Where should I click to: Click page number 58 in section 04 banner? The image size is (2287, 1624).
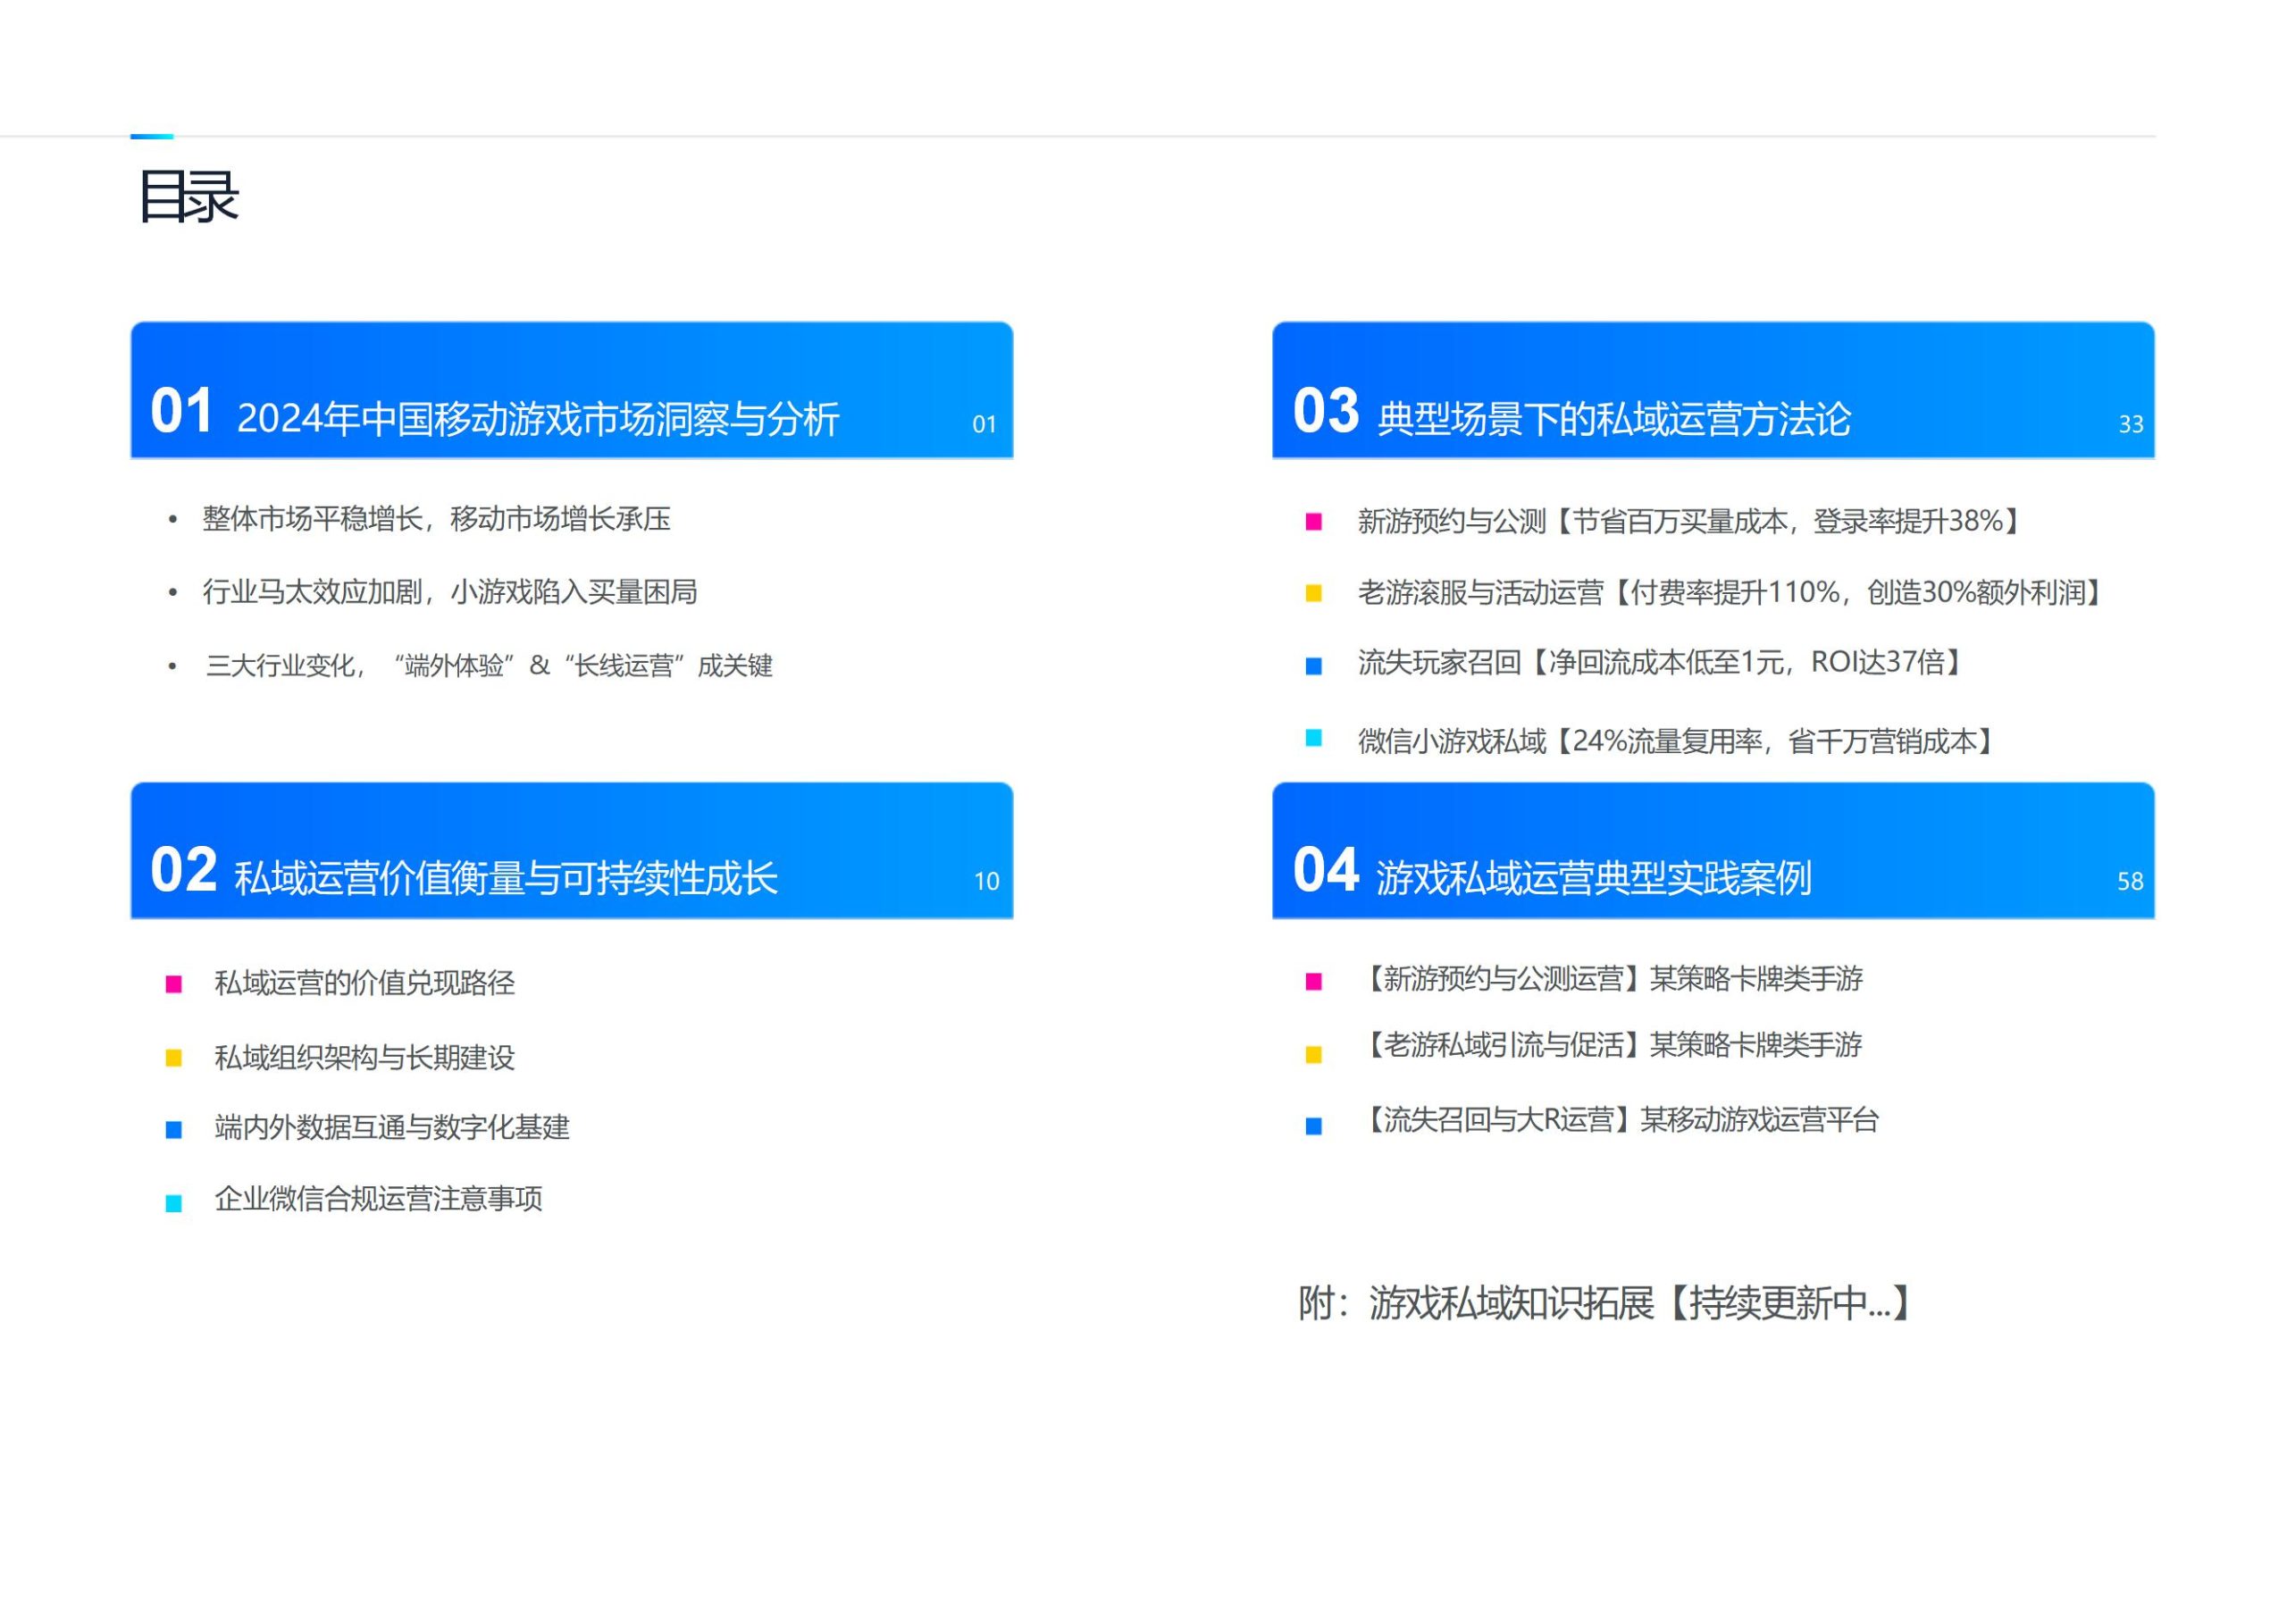(x=2130, y=881)
